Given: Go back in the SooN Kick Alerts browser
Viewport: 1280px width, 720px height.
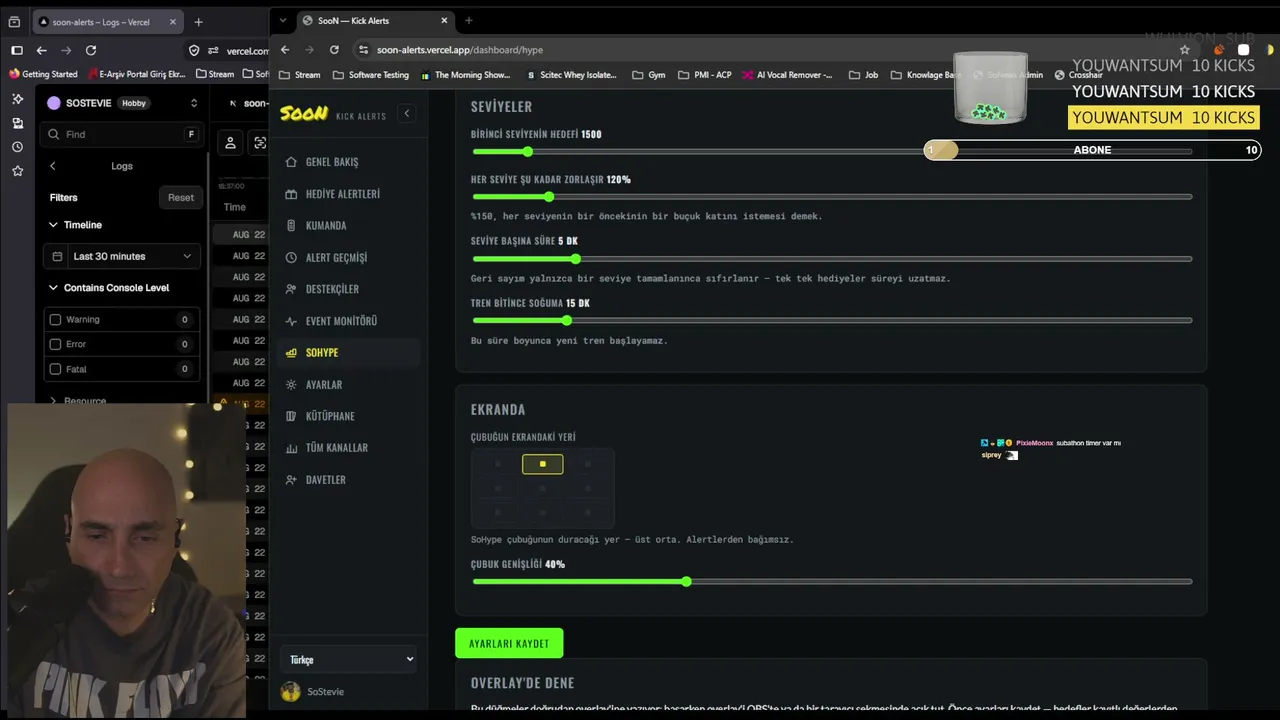Looking at the screenshot, I should pos(285,50).
